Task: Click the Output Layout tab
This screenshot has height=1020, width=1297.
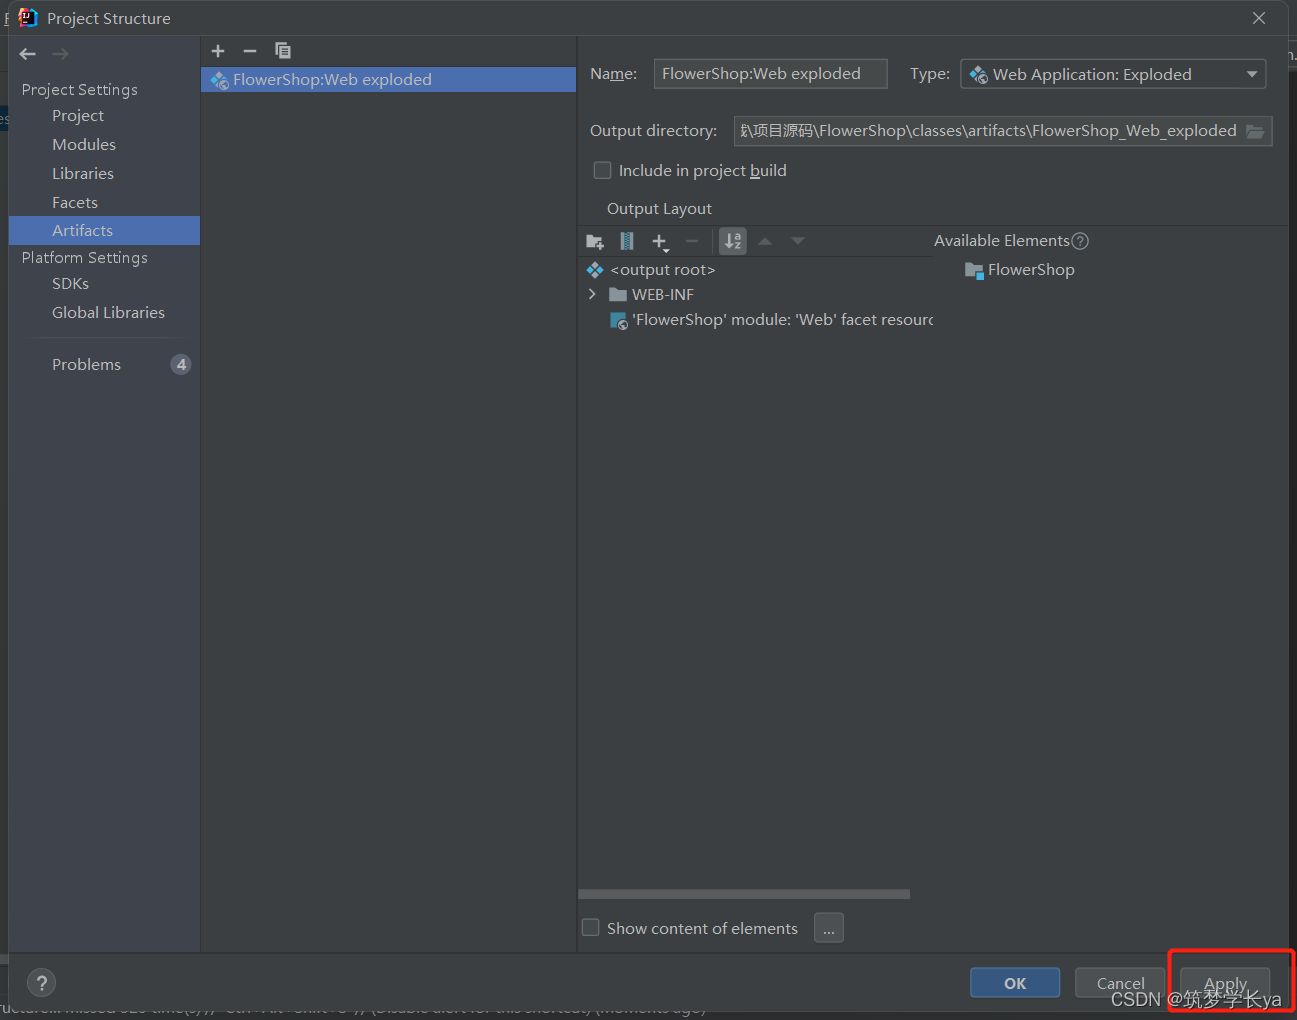Action: [659, 209]
